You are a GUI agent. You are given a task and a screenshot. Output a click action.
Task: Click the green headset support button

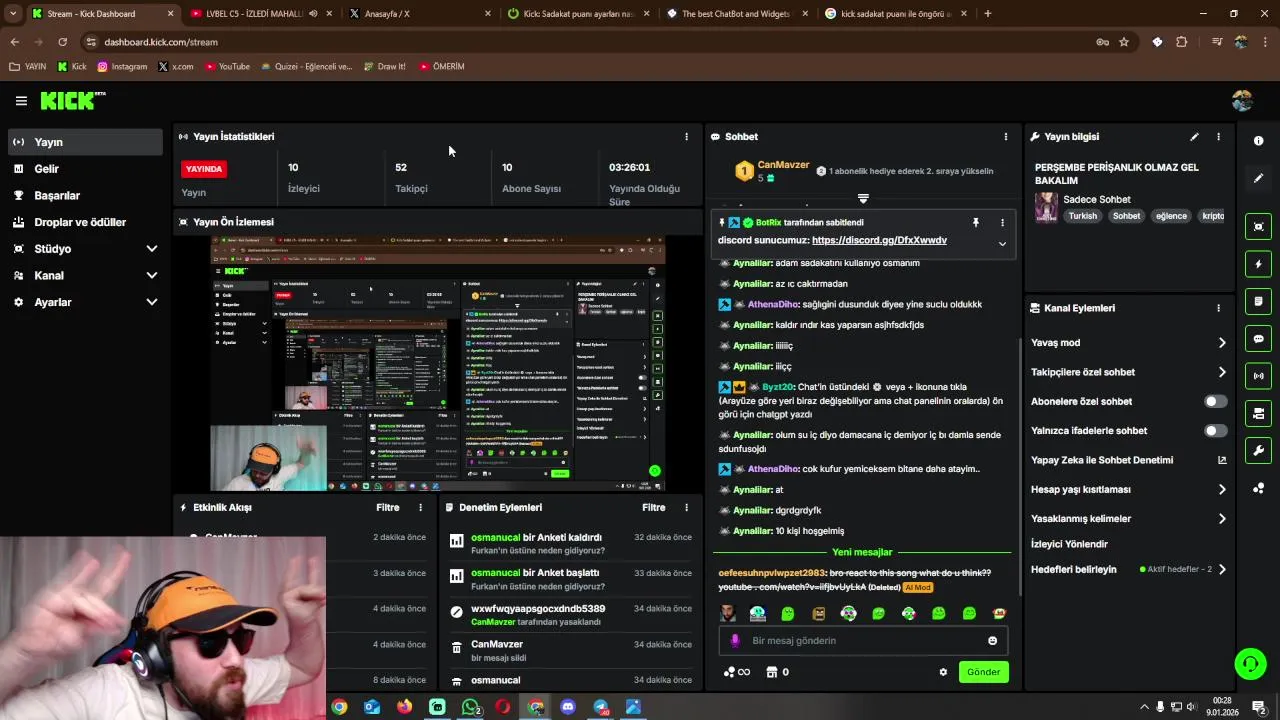pos(1250,663)
